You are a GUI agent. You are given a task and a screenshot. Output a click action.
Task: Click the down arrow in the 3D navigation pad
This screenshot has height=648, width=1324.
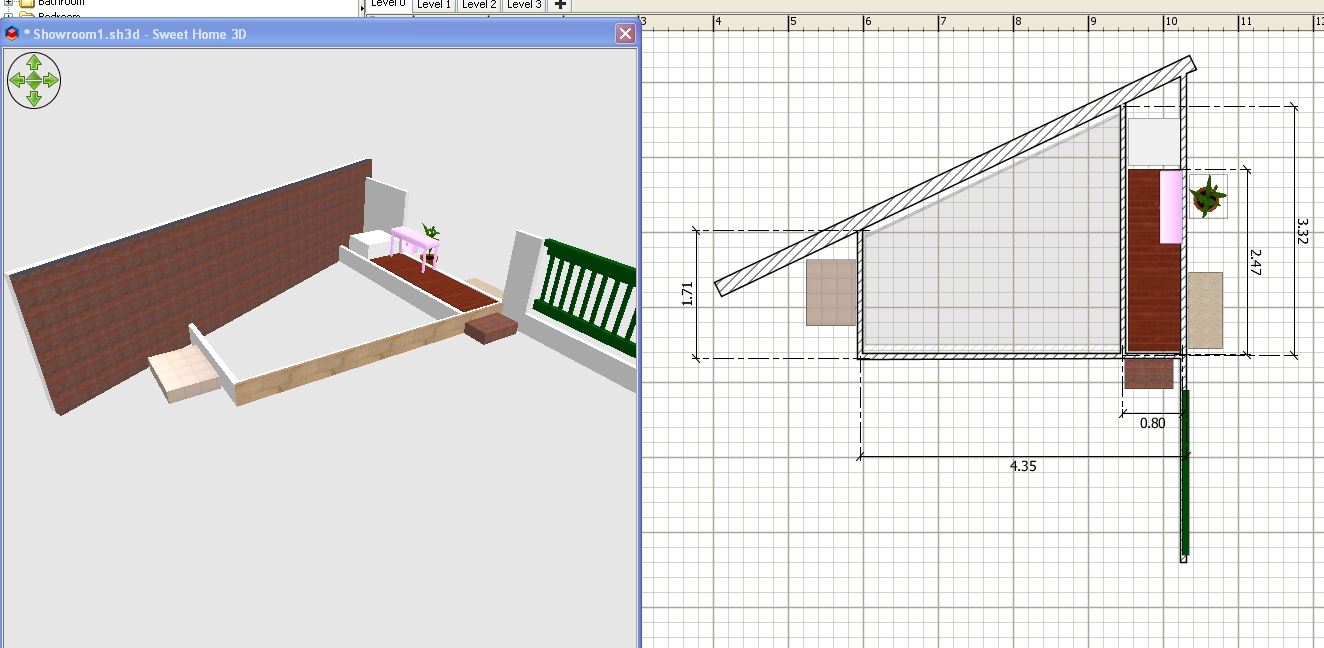[34, 97]
